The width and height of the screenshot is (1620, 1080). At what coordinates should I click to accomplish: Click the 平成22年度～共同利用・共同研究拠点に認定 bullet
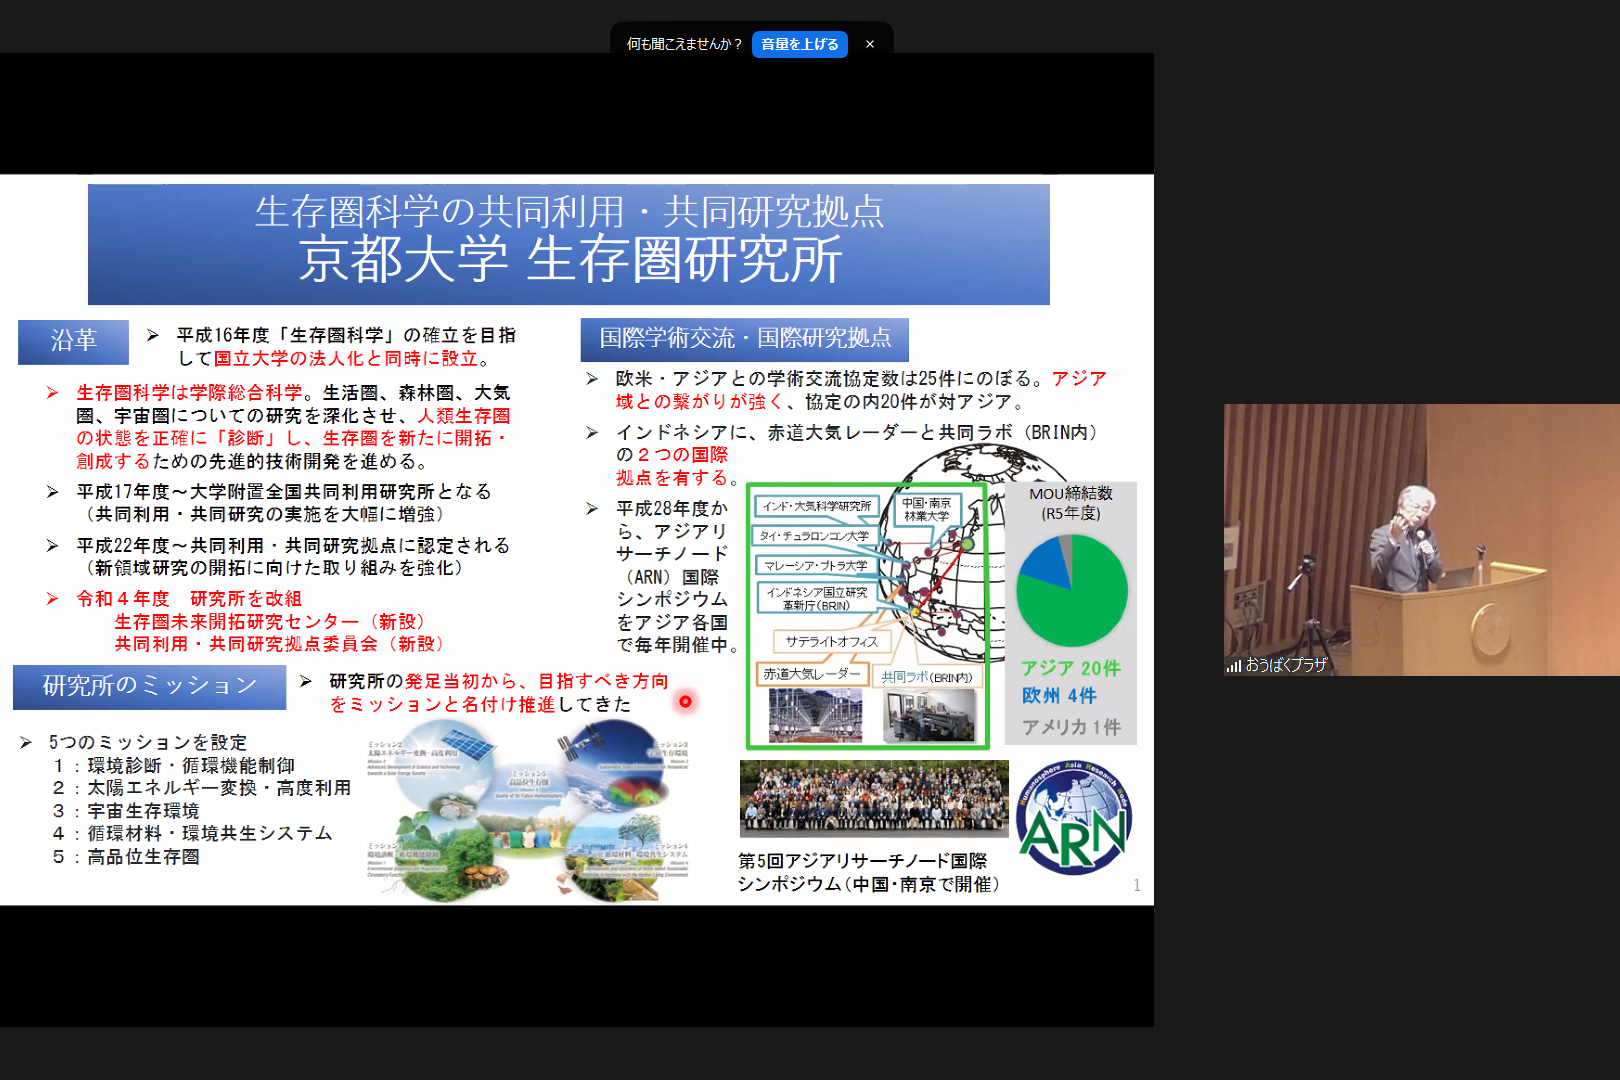pos(293,556)
